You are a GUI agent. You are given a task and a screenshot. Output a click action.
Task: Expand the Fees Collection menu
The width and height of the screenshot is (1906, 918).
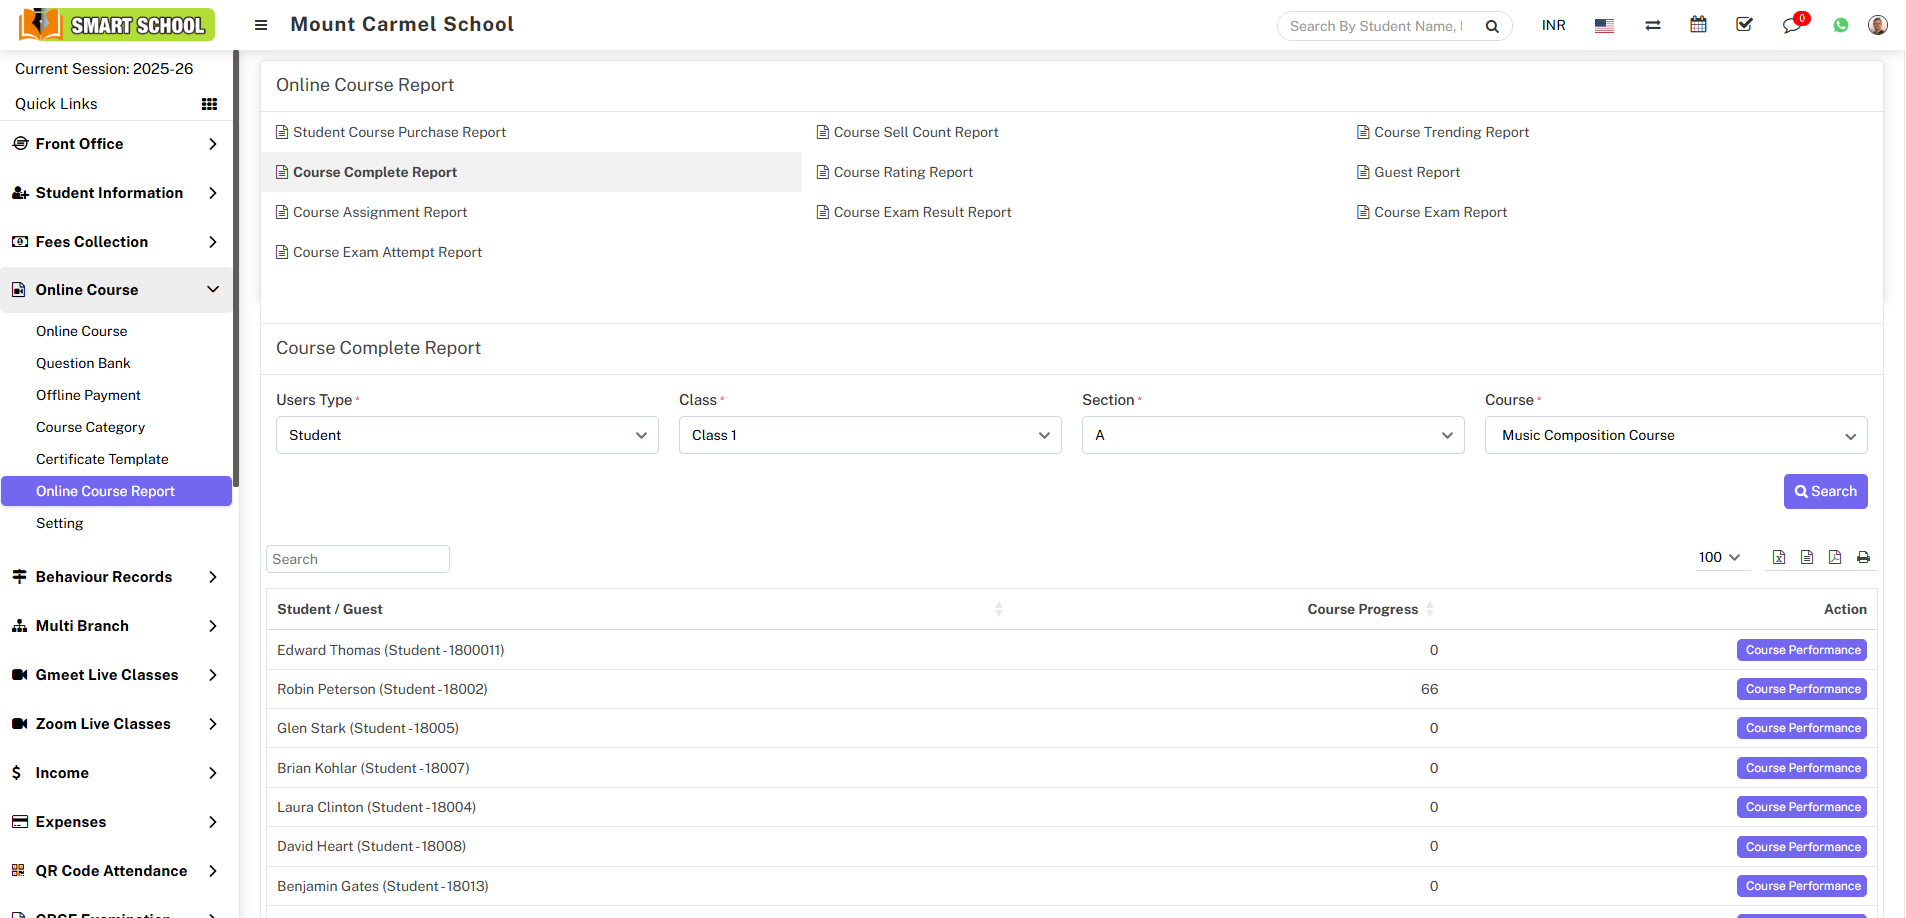pyautogui.click(x=116, y=242)
